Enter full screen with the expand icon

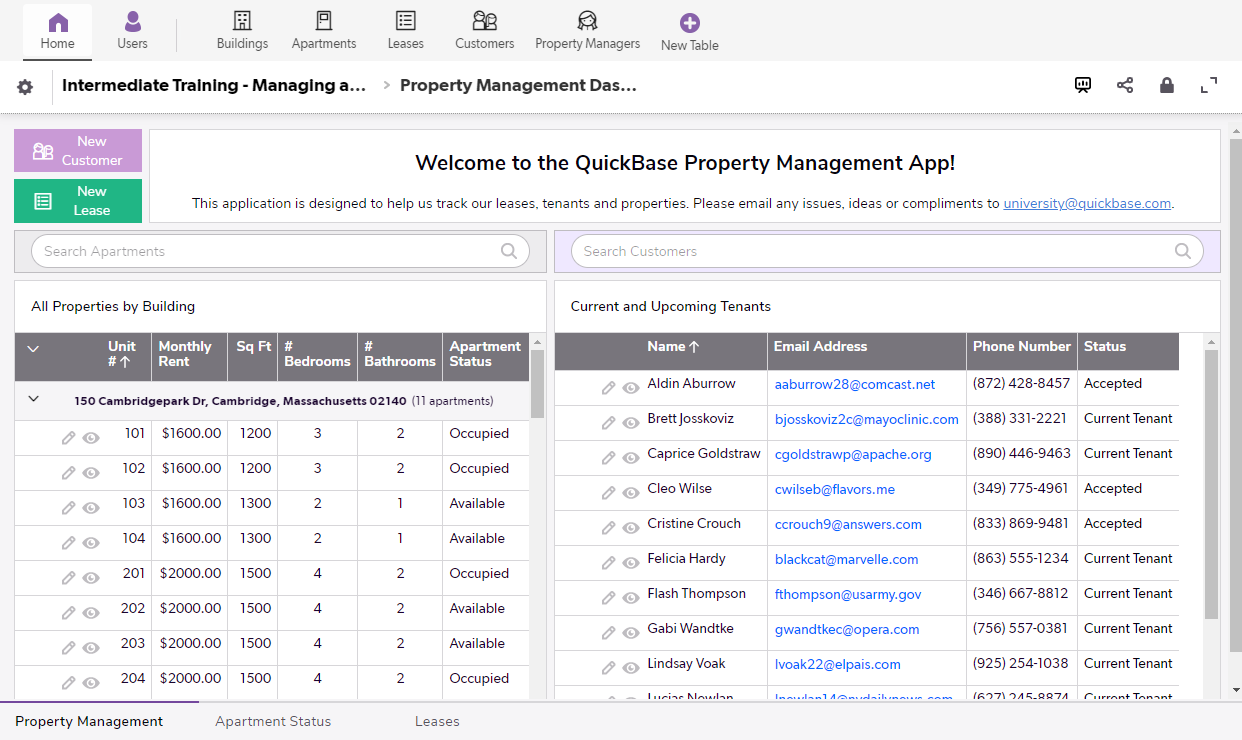(1209, 85)
